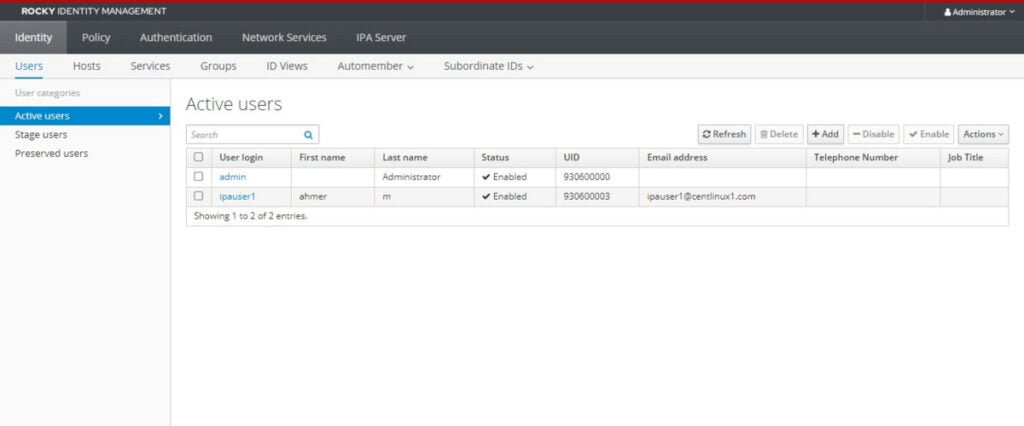This screenshot has height=426, width=1024.
Task: Open the admin user login link
Action: coord(232,176)
